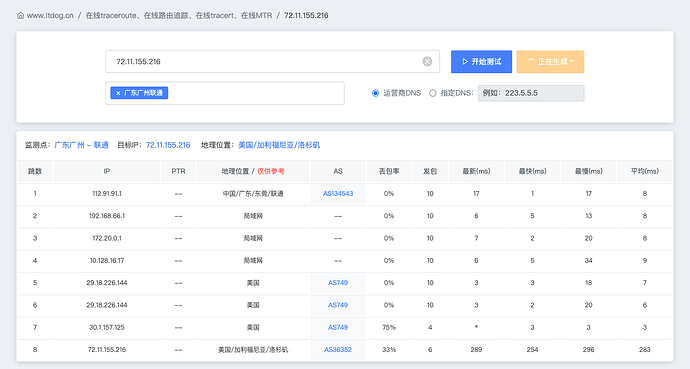Open www.itdog.cn breadcrumb link

(50, 15)
